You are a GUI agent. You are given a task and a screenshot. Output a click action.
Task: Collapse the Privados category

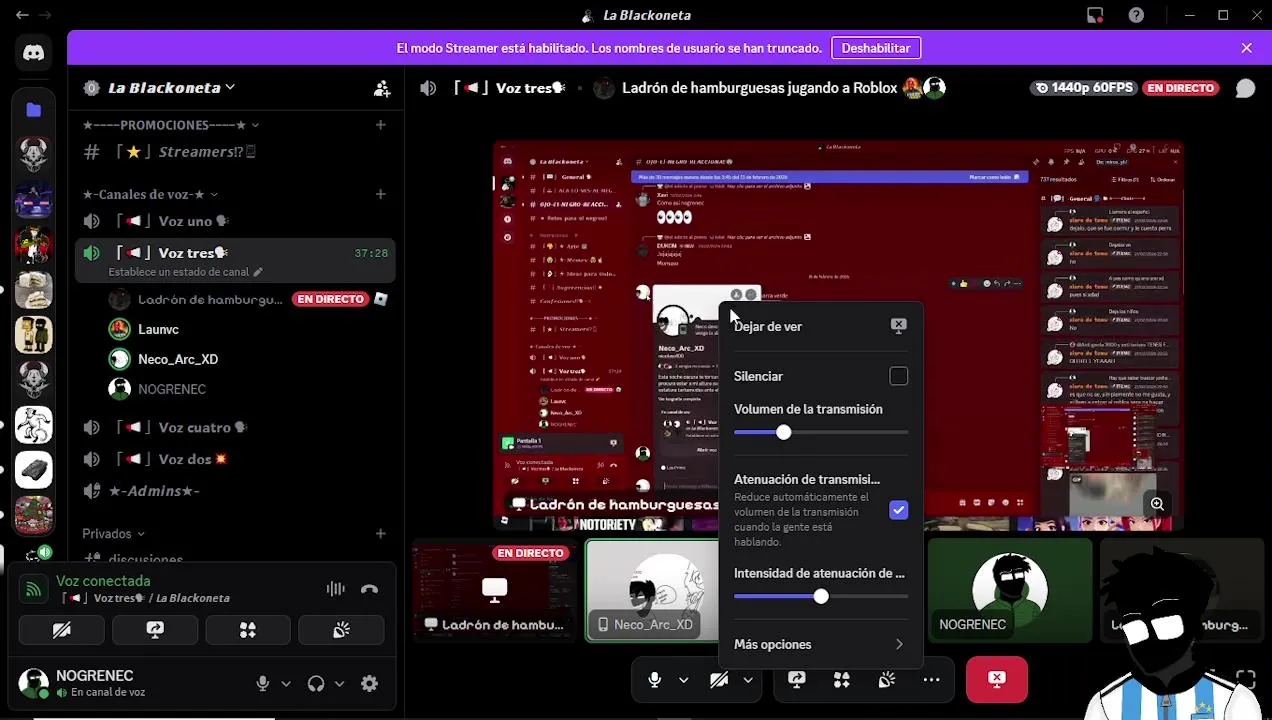coord(113,533)
